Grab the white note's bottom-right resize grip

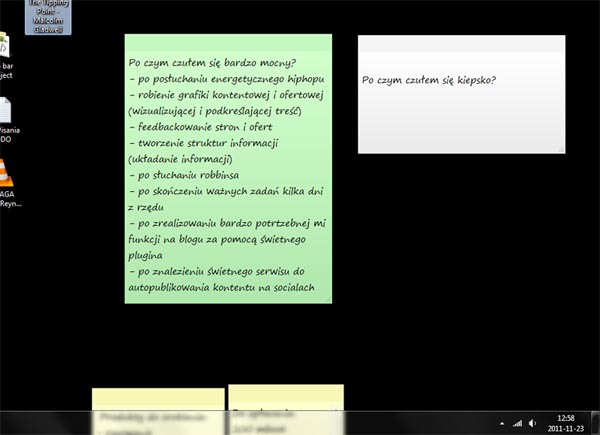(561, 149)
